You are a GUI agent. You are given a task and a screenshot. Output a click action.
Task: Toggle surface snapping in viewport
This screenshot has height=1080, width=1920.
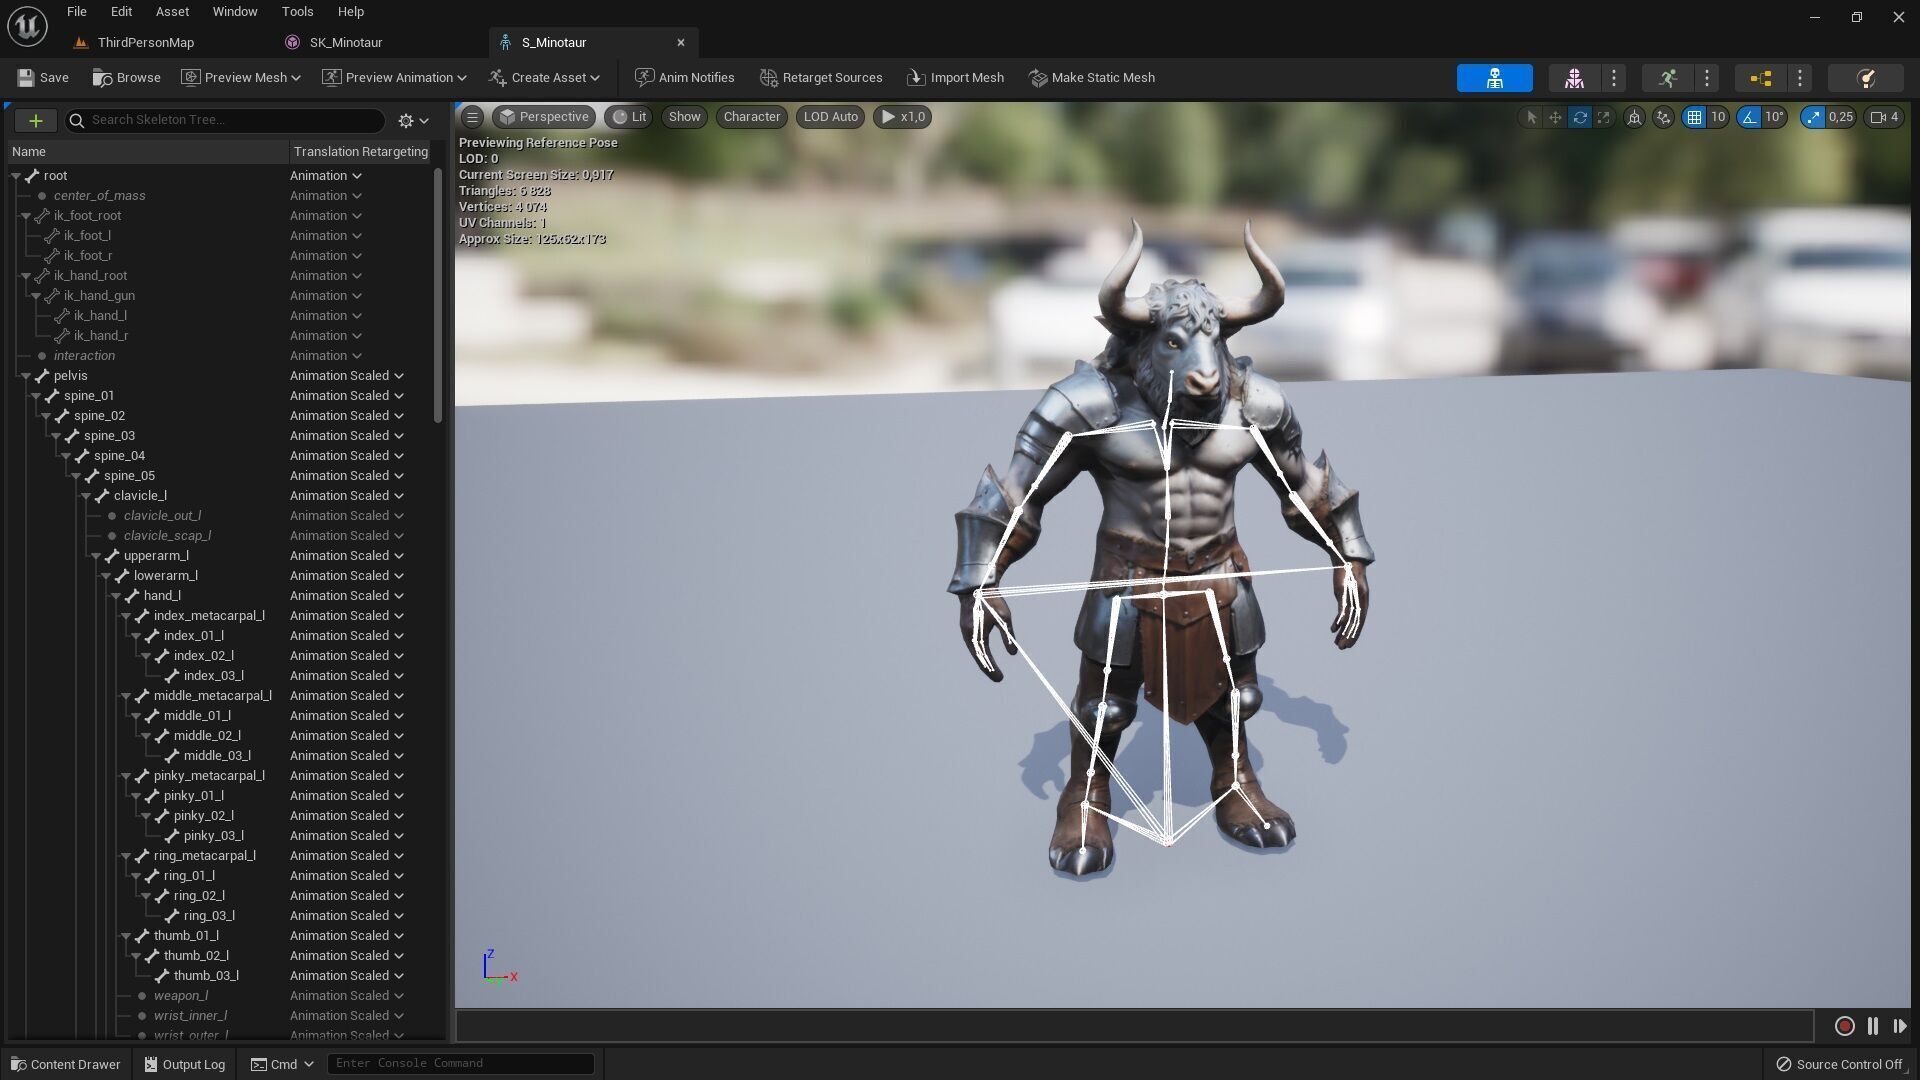coord(1663,117)
